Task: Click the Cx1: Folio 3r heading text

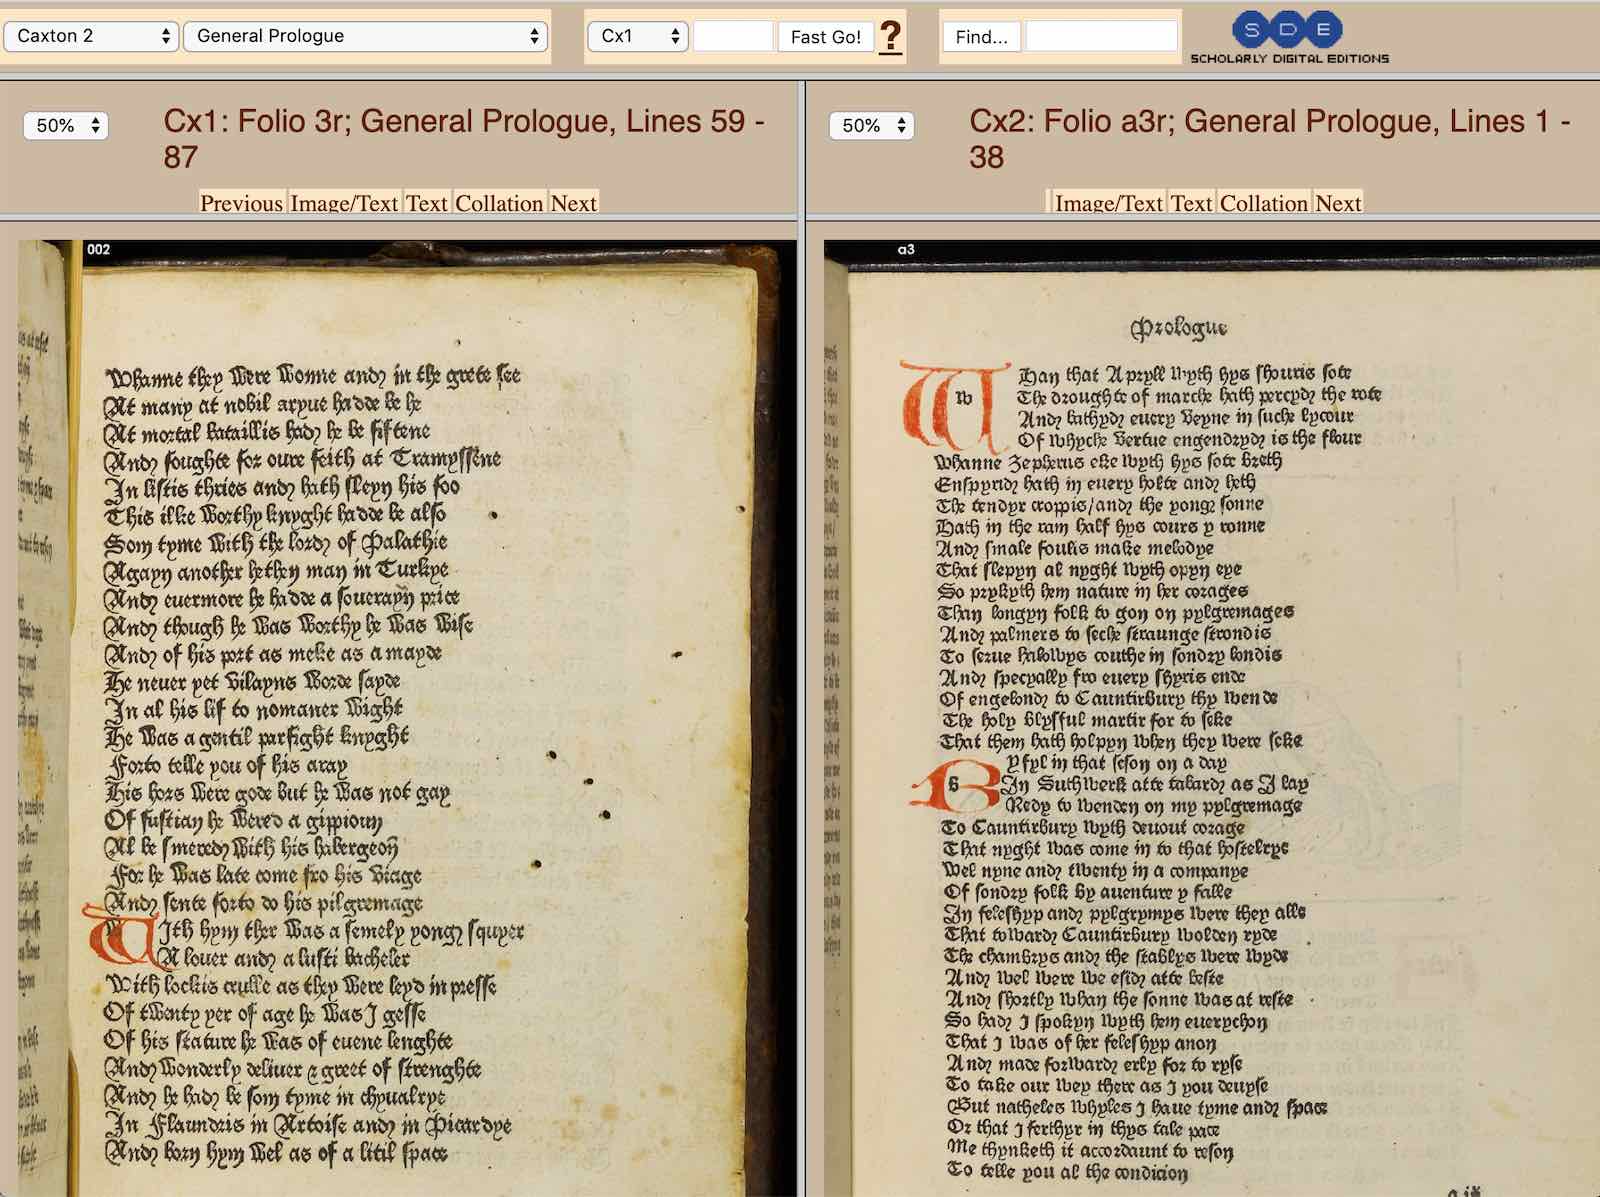Action: coord(464,139)
